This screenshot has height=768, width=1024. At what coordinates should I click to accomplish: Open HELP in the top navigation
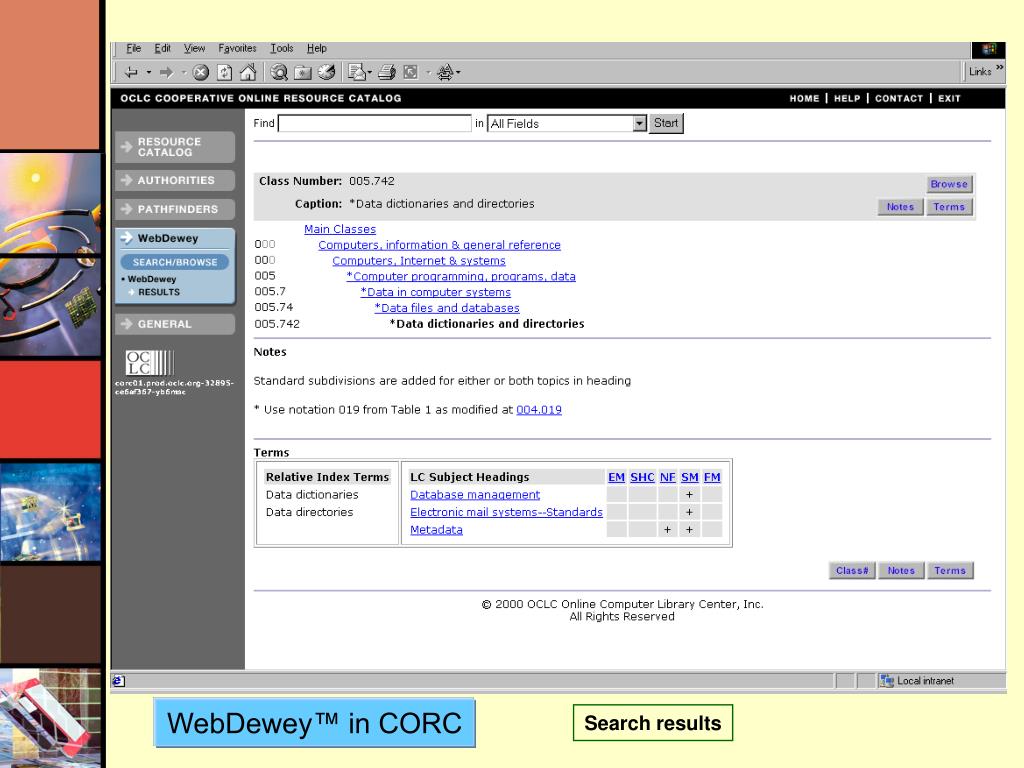pos(847,99)
